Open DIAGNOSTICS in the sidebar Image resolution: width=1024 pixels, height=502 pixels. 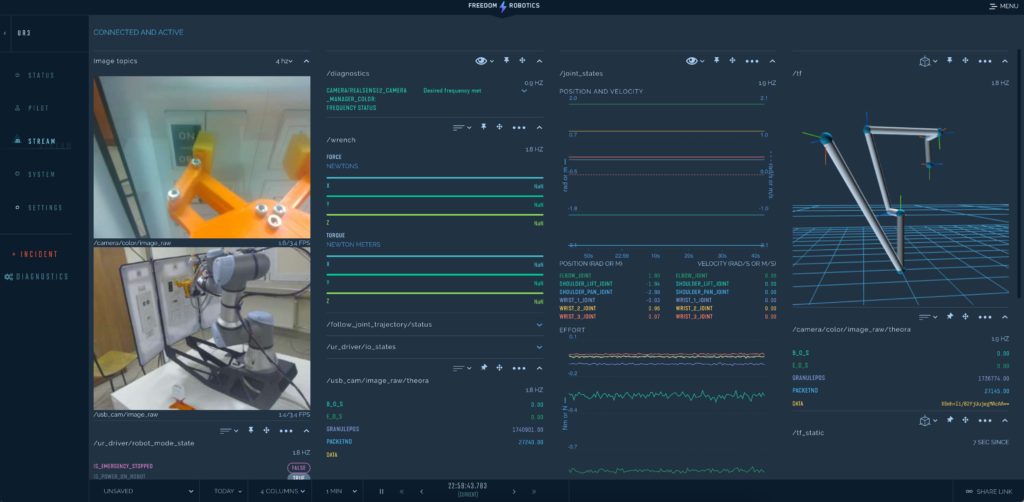pos(37,277)
